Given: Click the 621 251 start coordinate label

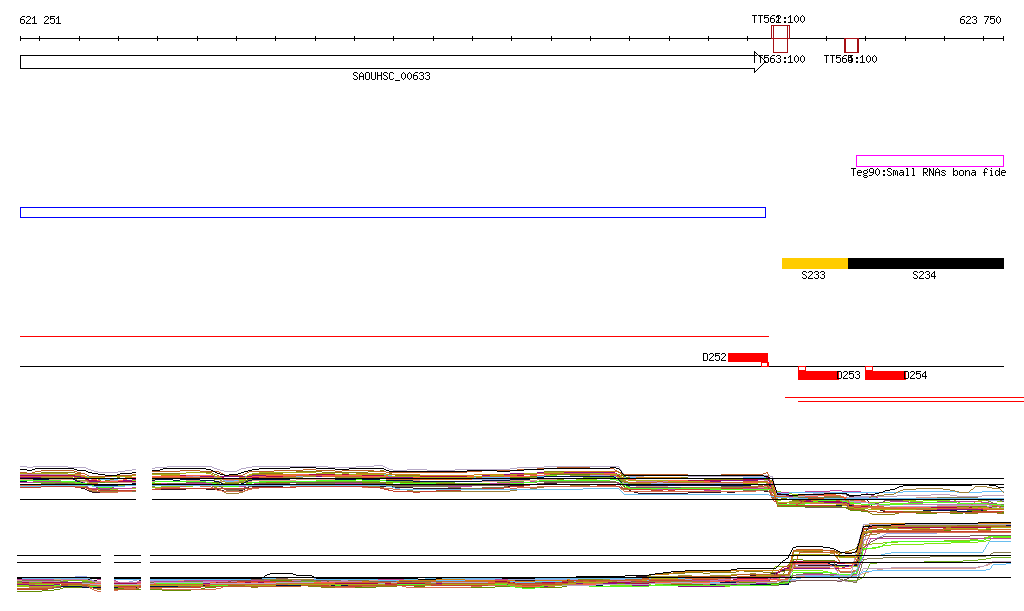Looking at the screenshot, I should (x=40, y=20).
